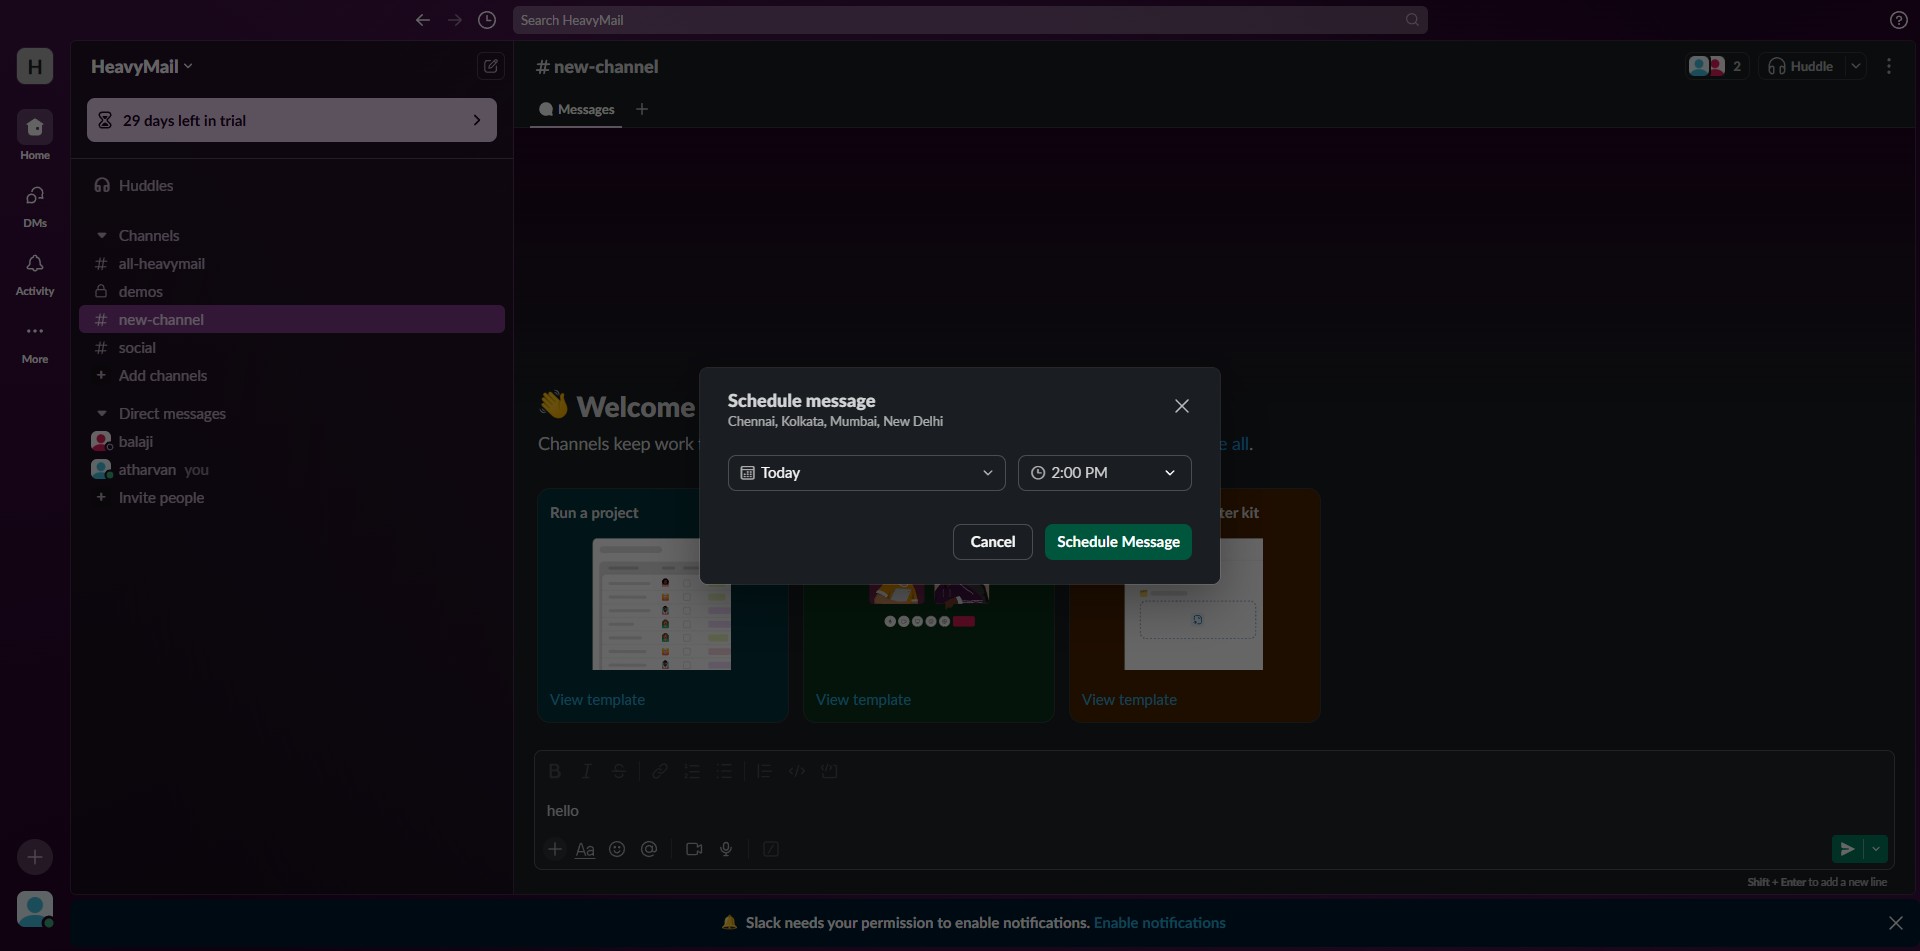Click the new message compose icon
This screenshot has width=1920, height=951.
[491, 66]
